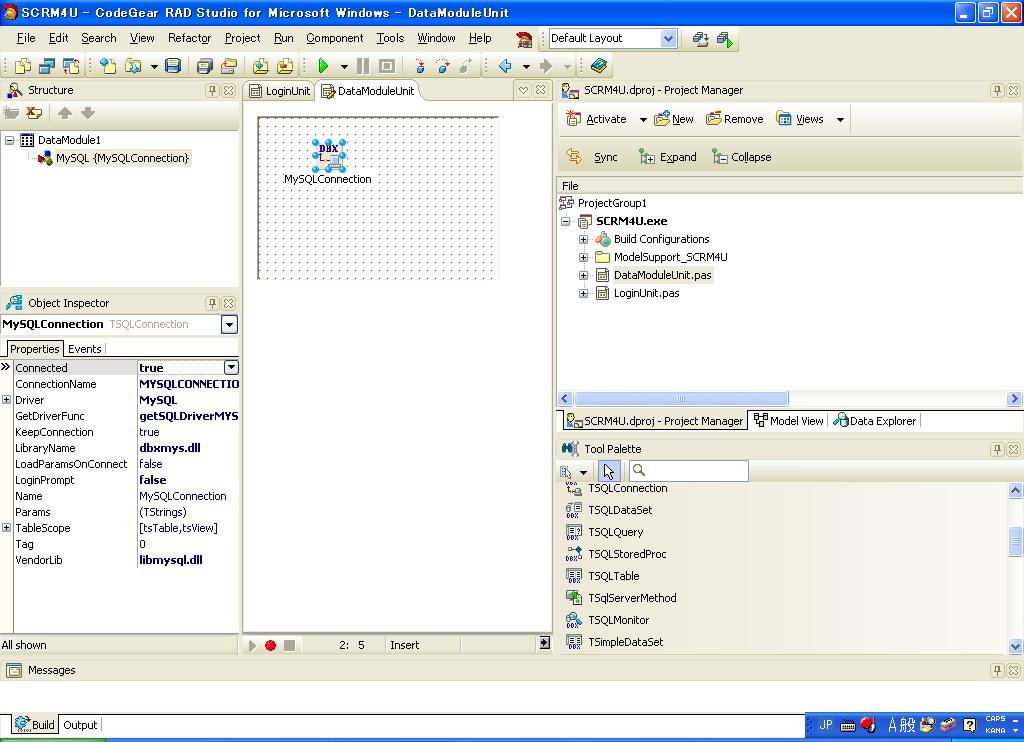Open the Component menu
Image resolution: width=1024 pixels, height=742 pixels.
(x=335, y=39)
